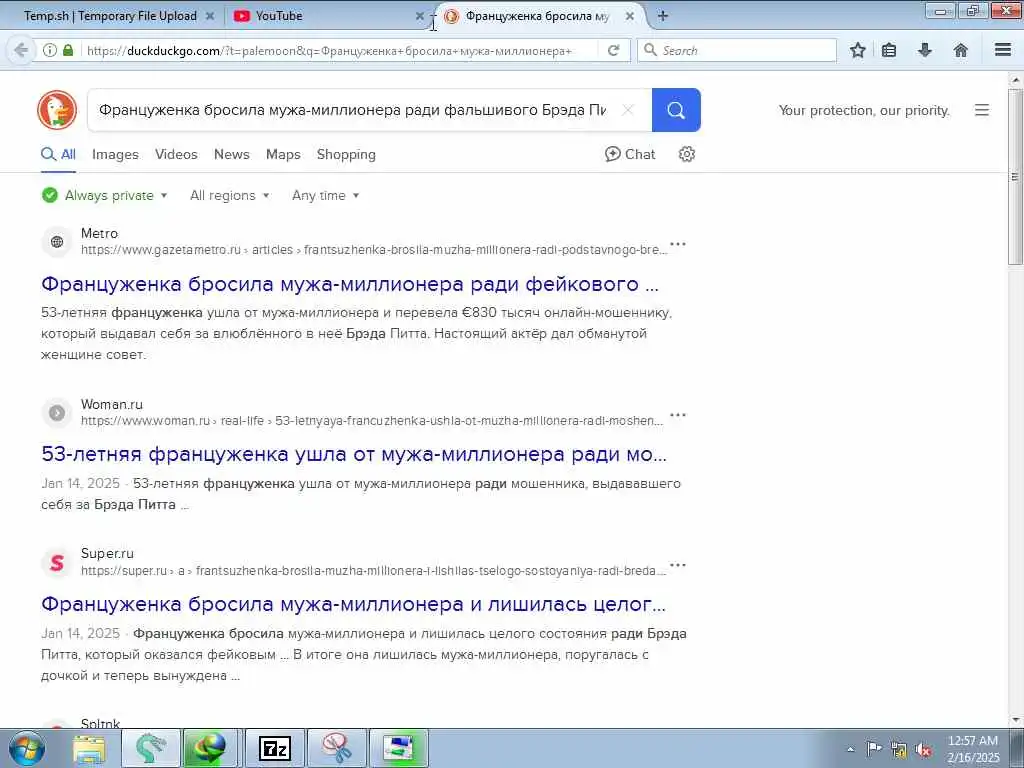This screenshot has height=768, width=1024.
Task: Show hidden tray icons arrow
Action: tap(850, 749)
